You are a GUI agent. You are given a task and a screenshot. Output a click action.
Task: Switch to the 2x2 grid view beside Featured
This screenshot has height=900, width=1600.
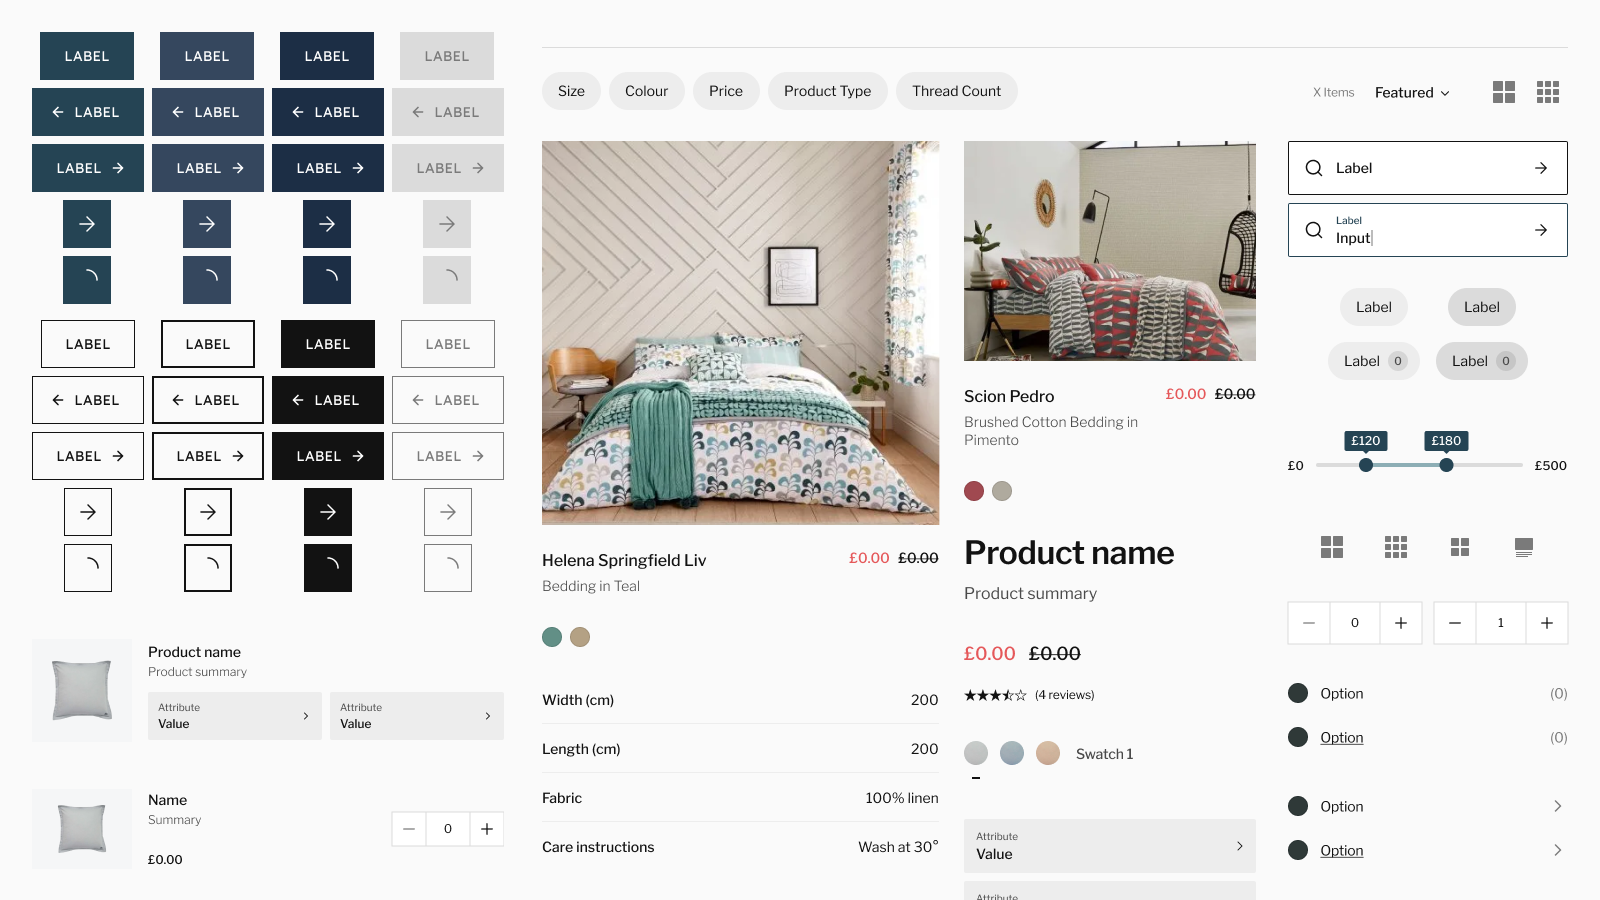click(x=1503, y=92)
